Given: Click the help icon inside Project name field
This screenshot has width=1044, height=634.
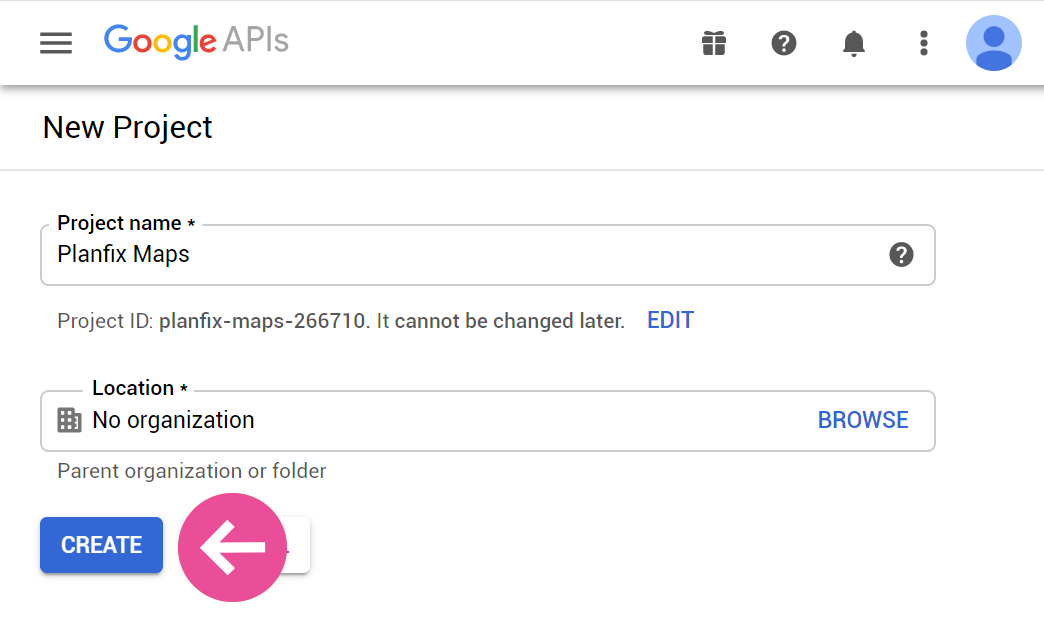Looking at the screenshot, I should [x=902, y=254].
